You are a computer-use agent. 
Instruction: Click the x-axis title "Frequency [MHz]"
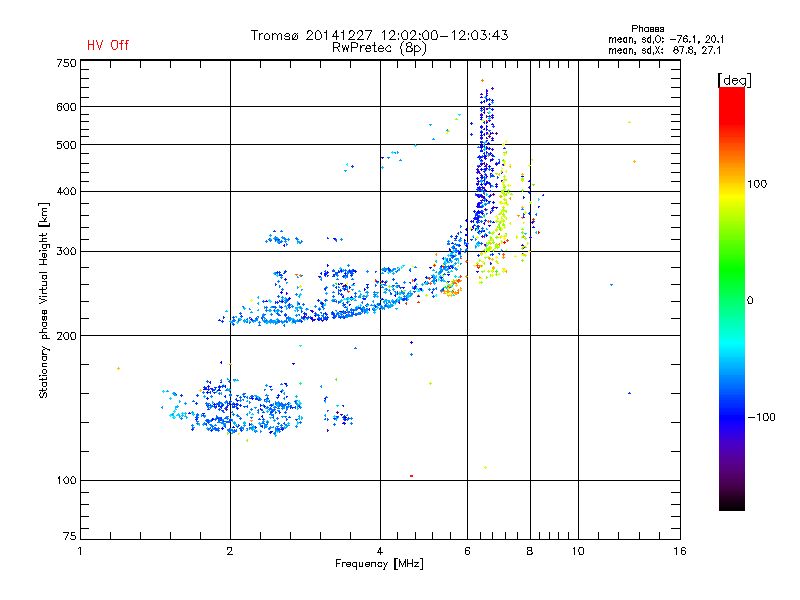(x=379, y=564)
